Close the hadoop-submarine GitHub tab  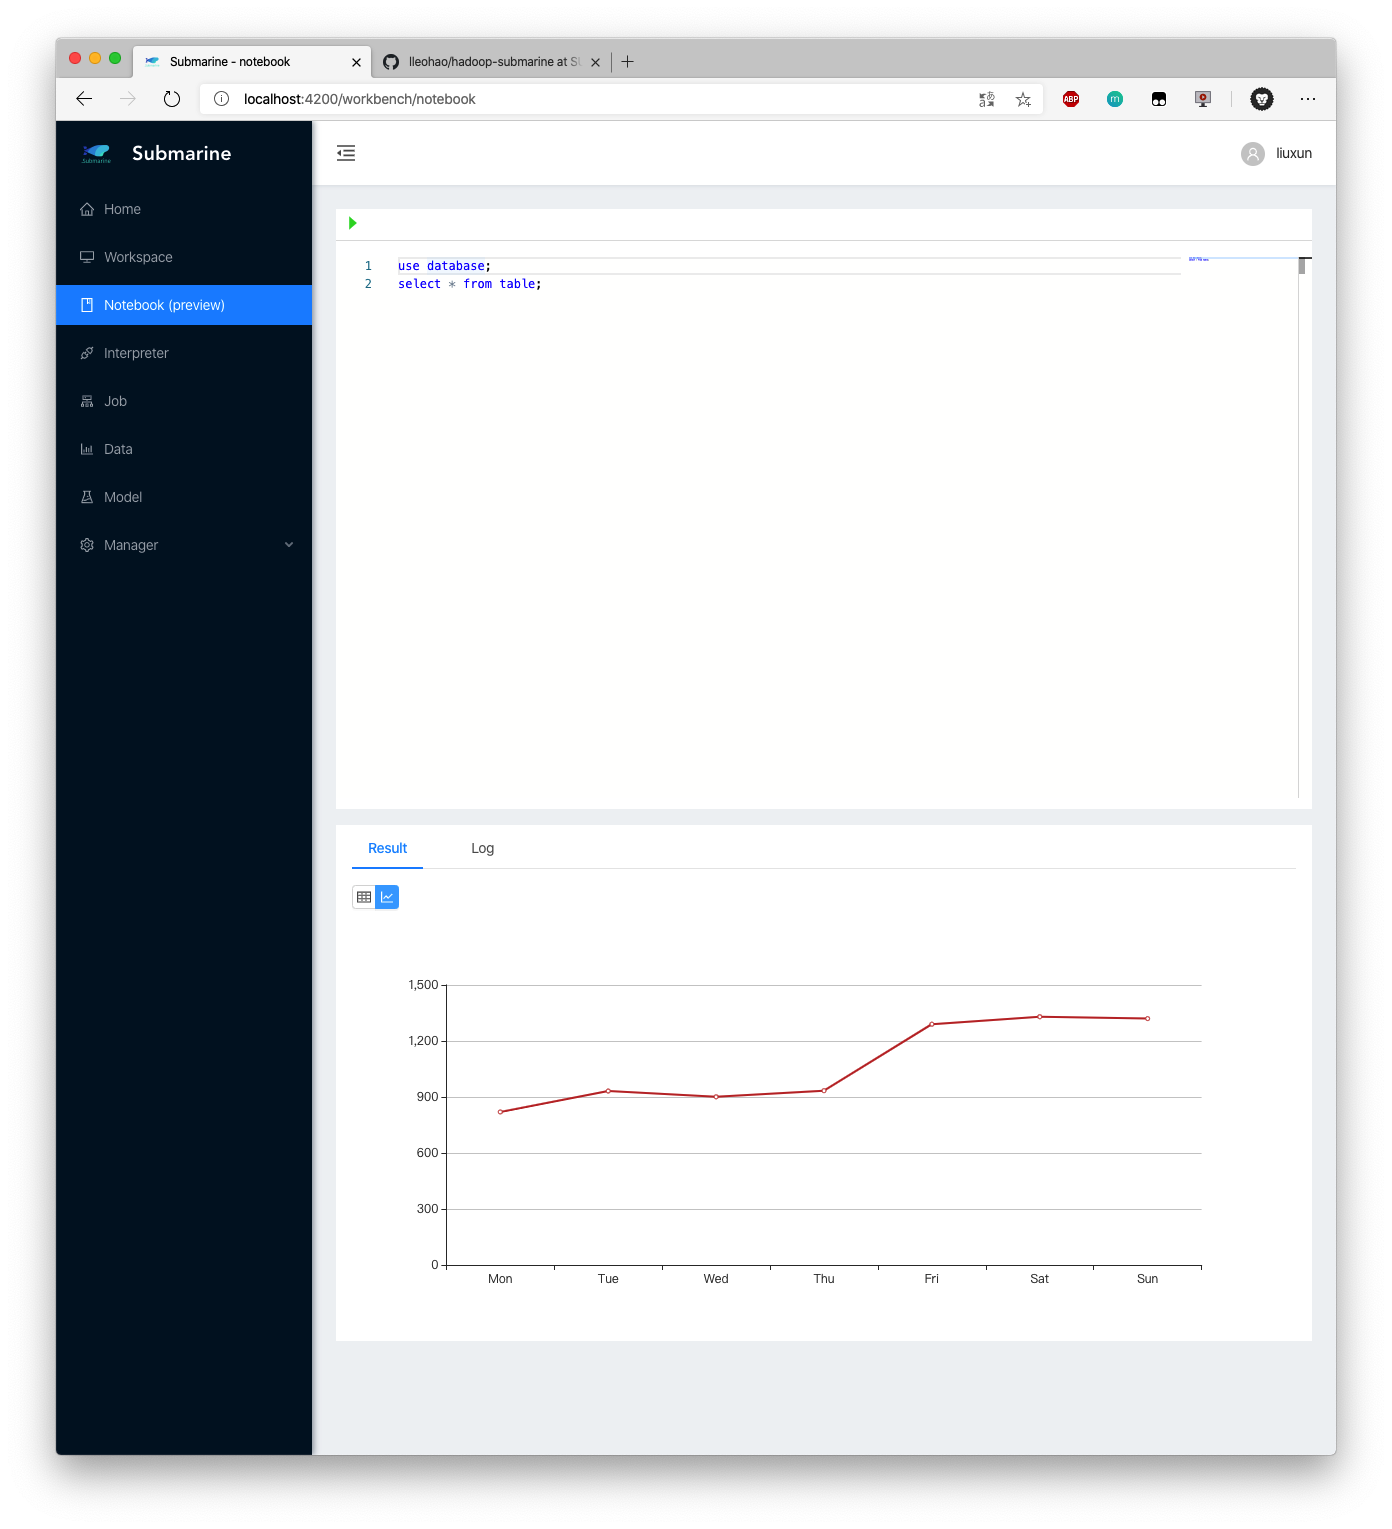(x=595, y=62)
